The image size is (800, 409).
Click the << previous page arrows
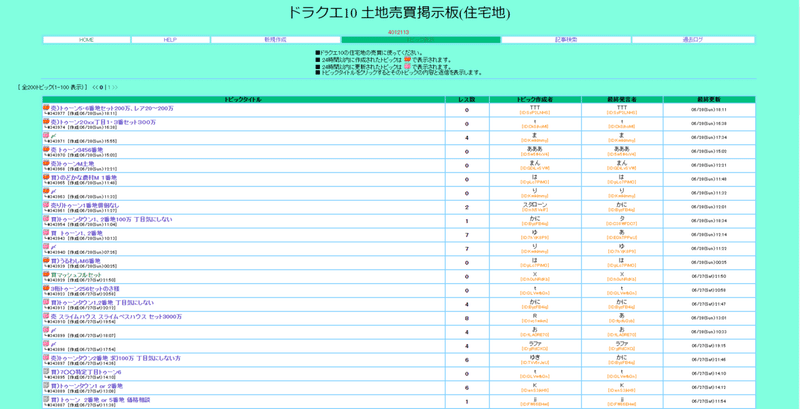95,87
